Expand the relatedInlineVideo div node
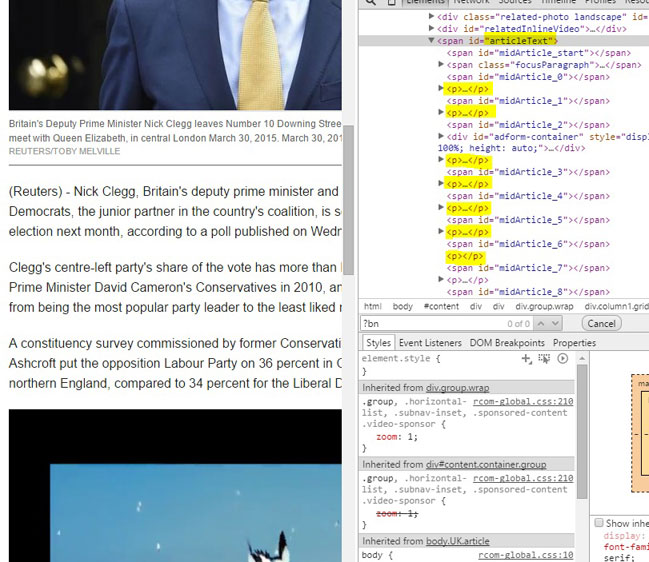 pyautogui.click(x=431, y=28)
